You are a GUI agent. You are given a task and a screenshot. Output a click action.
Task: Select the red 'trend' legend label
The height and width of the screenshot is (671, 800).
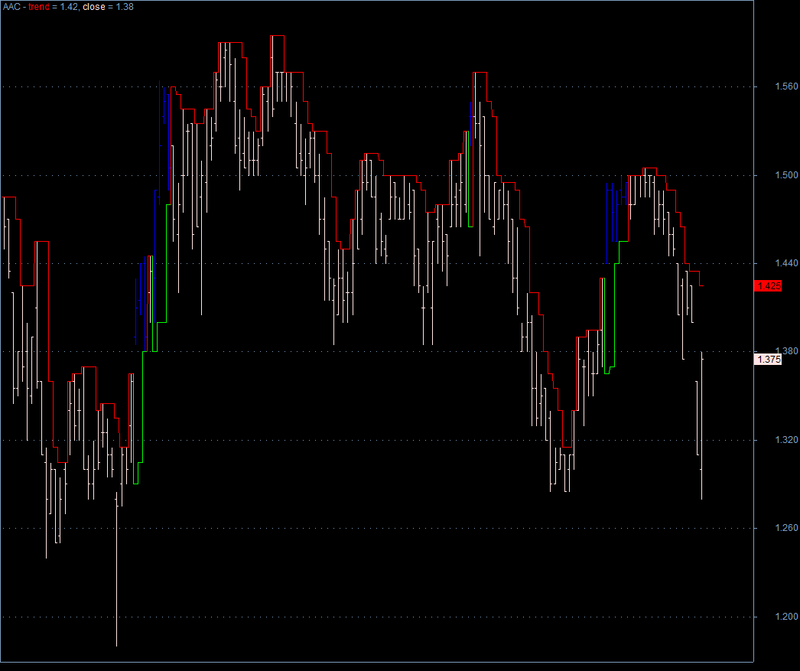tap(39, 7)
